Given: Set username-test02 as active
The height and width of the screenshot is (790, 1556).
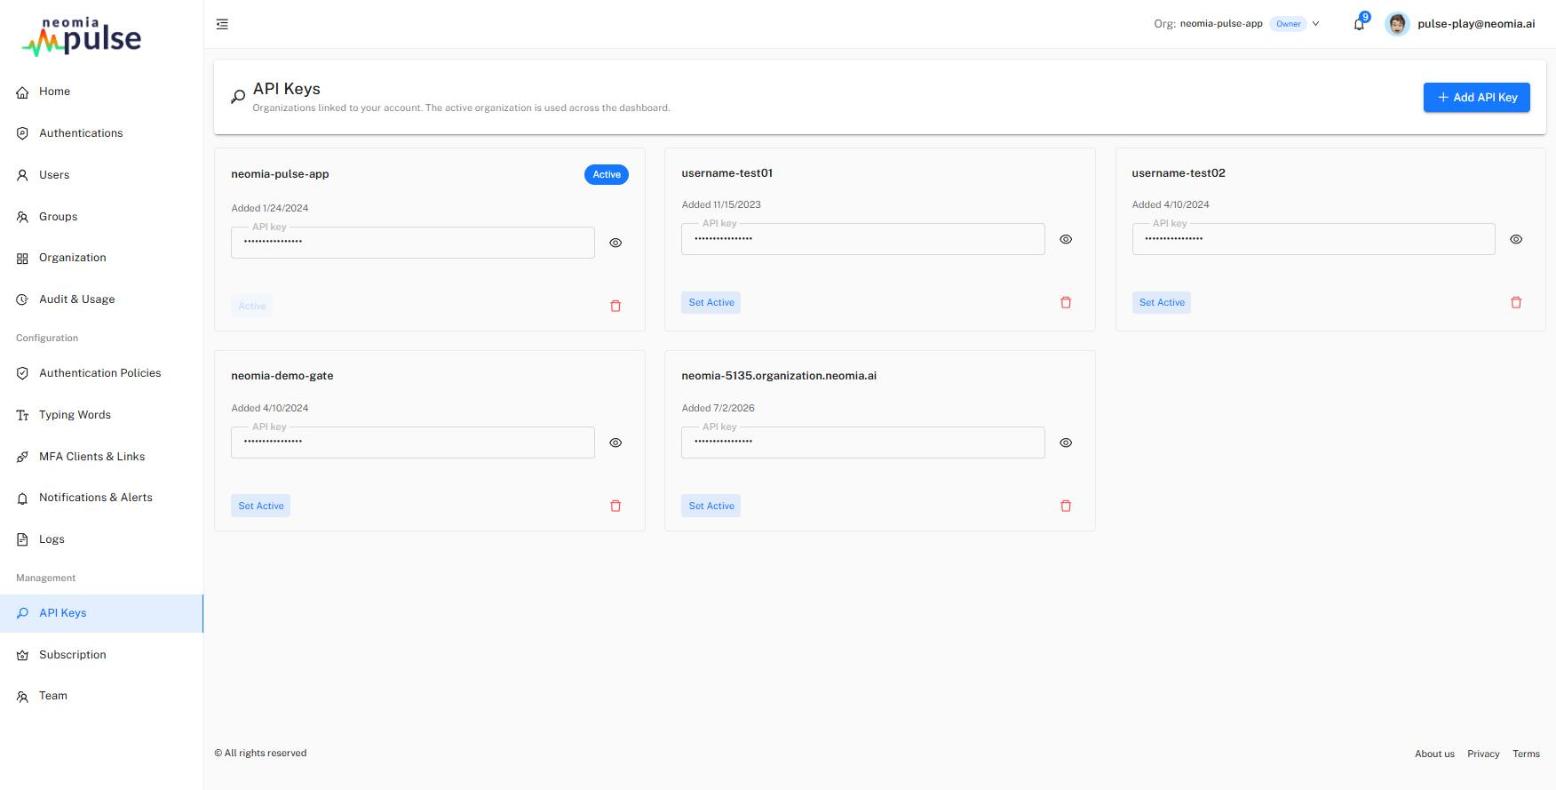Looking at the screenshot, I should [x=1161, y=302].
